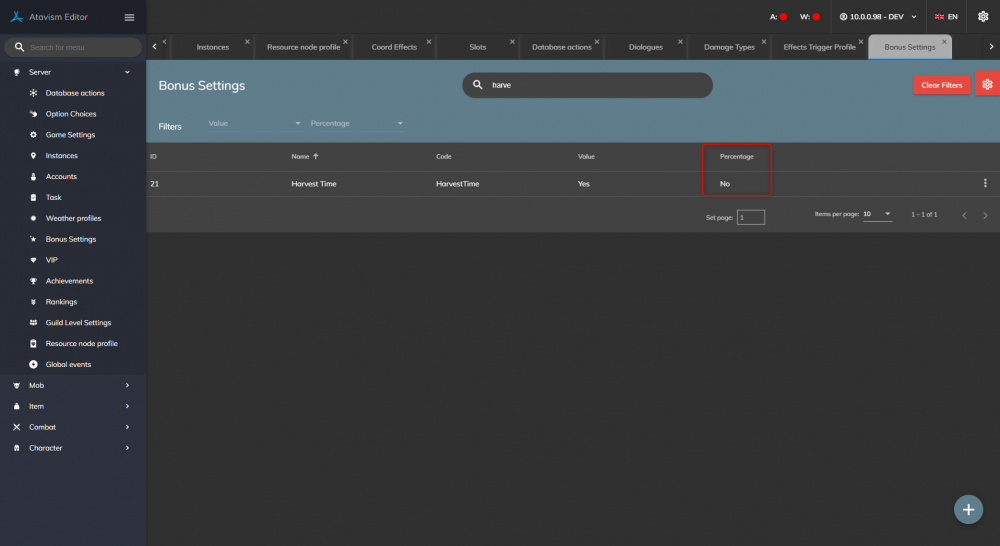The height and width of the screenshot is (546, 1000).
Task: Sort the table by Name column
Action: [300, 156]
